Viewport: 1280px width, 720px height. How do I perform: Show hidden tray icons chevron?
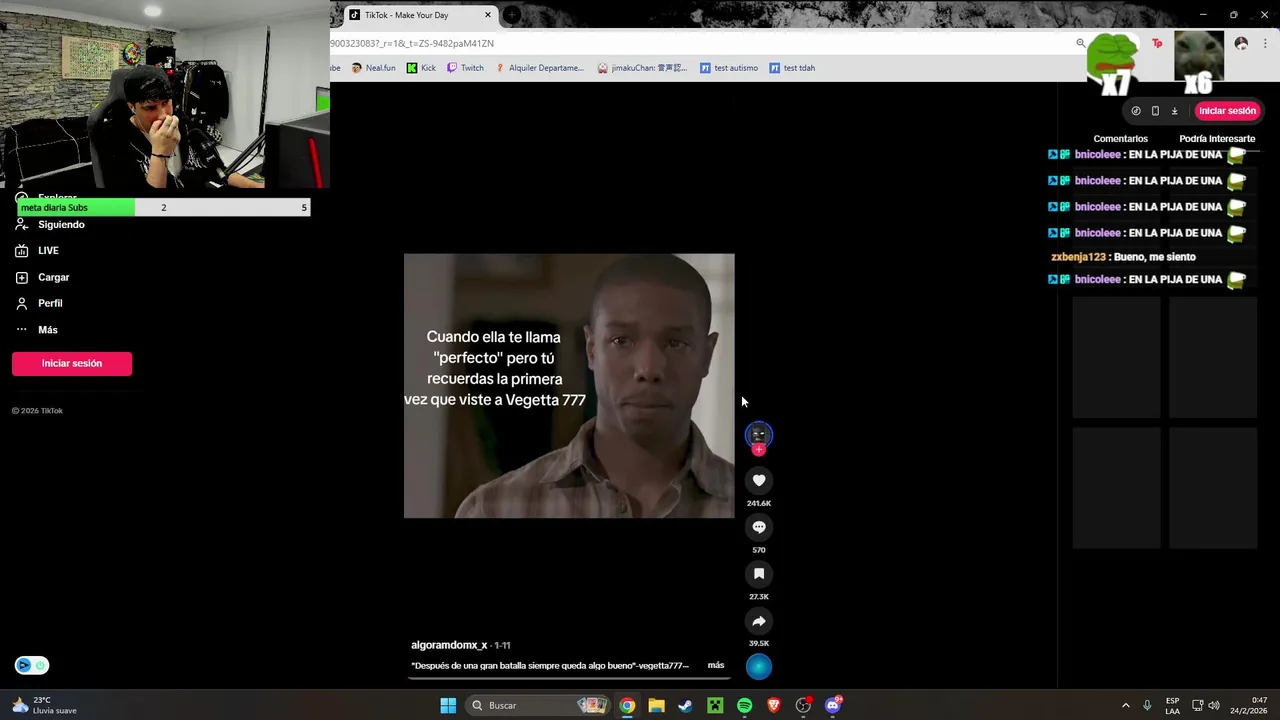[x=1125, y=706]
